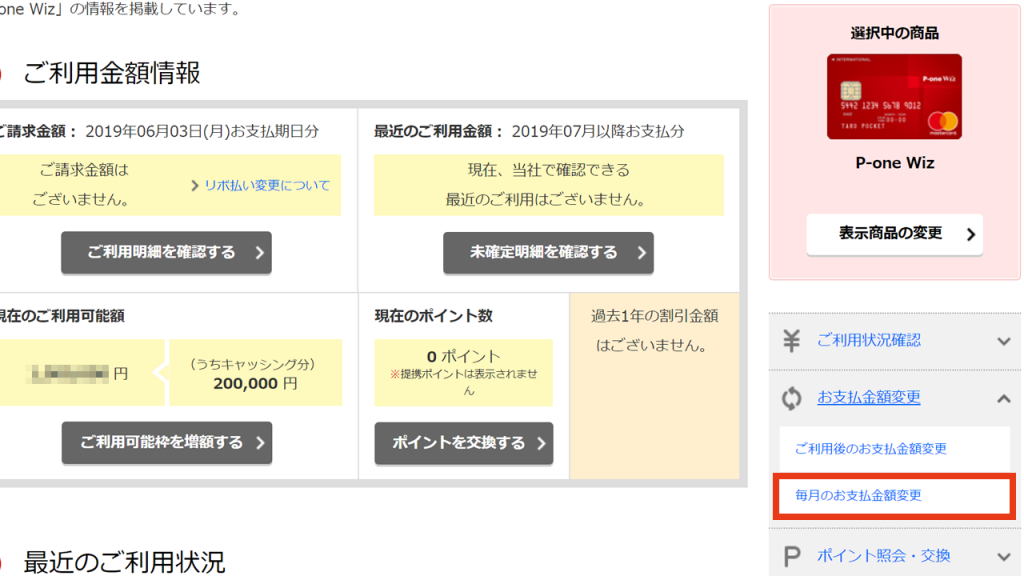Click the blurred available credit amount
The image size is (1024, 576).
[69, 374]
